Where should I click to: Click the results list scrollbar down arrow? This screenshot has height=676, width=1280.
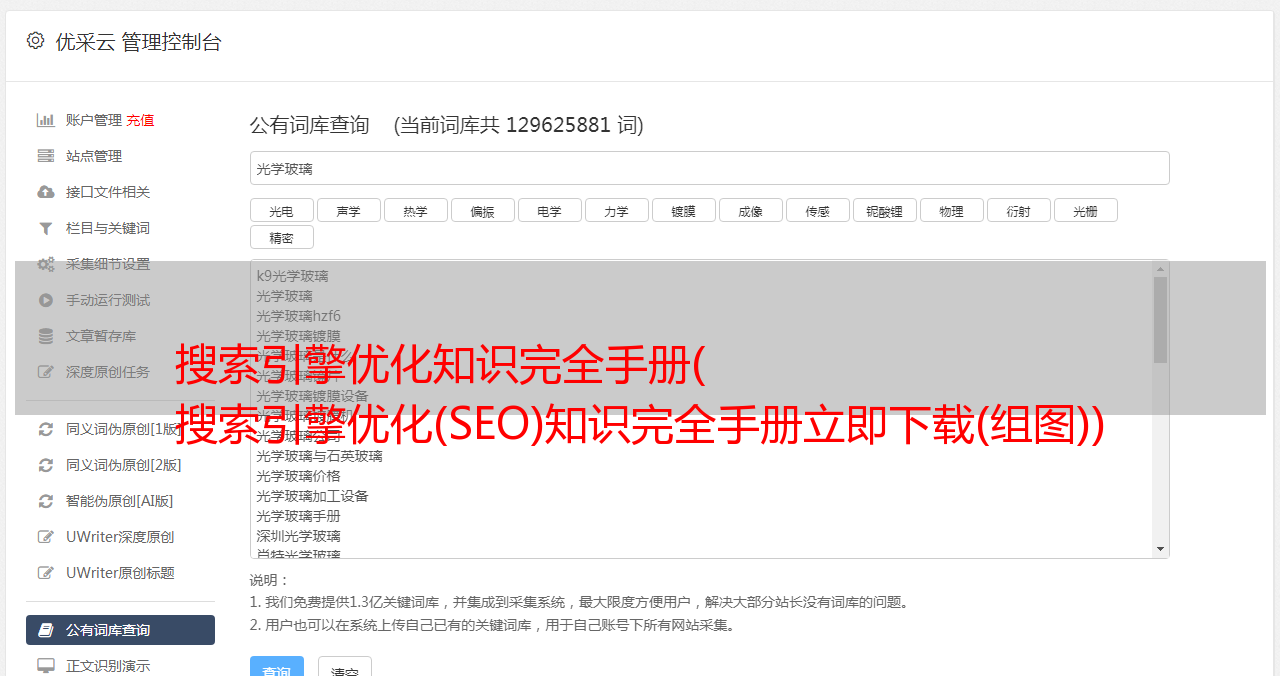pyautogui.click(x=1161, y=549)
